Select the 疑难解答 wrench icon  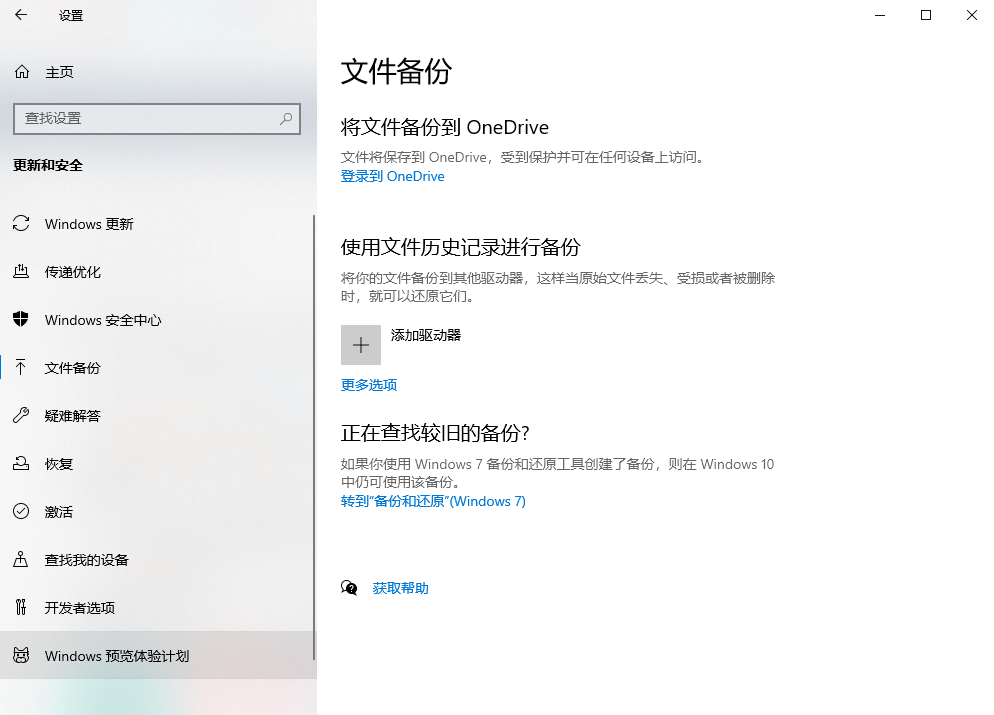[x=21, y=416]
